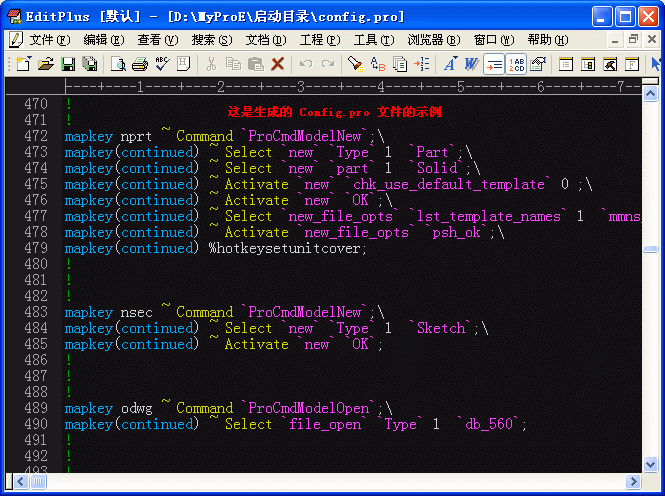665x496 pixels.
Task: Click 'ProCmdModelOpen' on line 489
Action: pyautogui.click(x=308, y=408)
